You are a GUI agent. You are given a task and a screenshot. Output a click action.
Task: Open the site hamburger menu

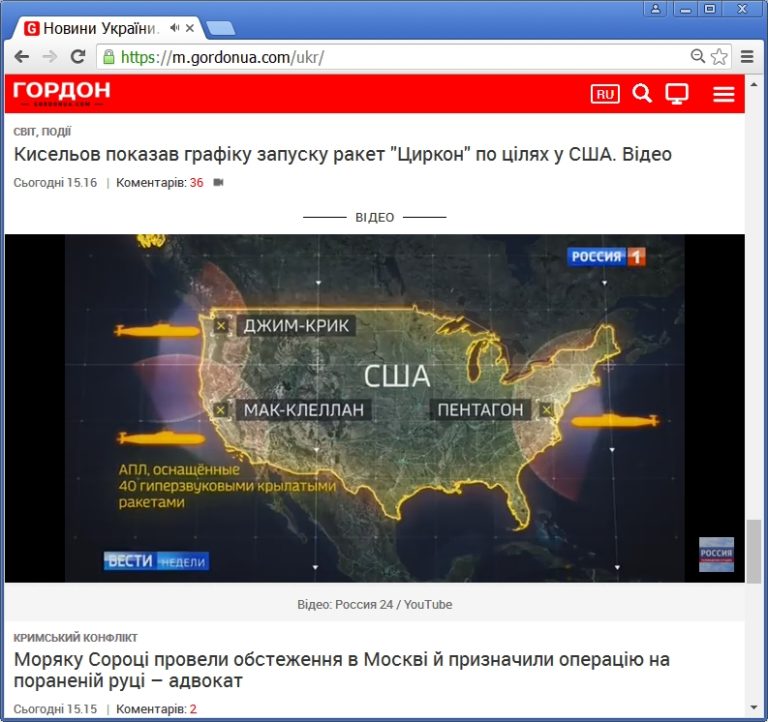(724, 94)
